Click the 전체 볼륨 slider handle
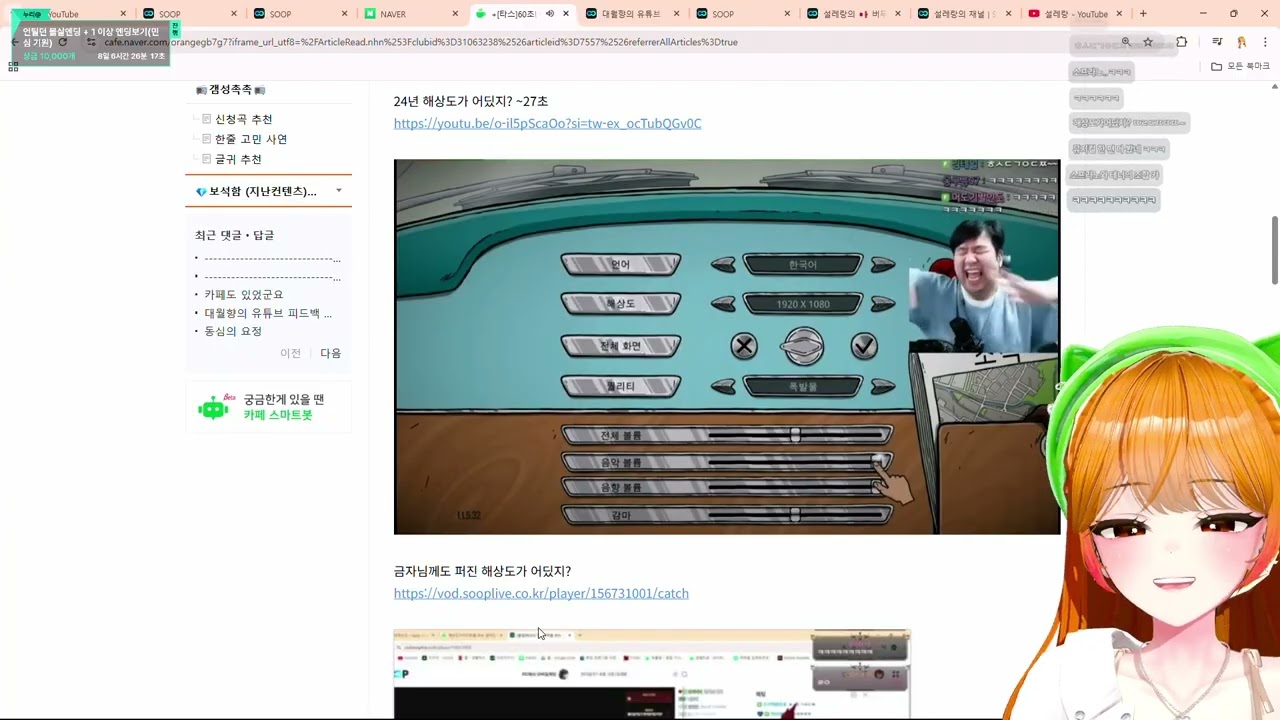This screenshot has width=1280, height=720. pyautogui.click(x=796, y=435)
